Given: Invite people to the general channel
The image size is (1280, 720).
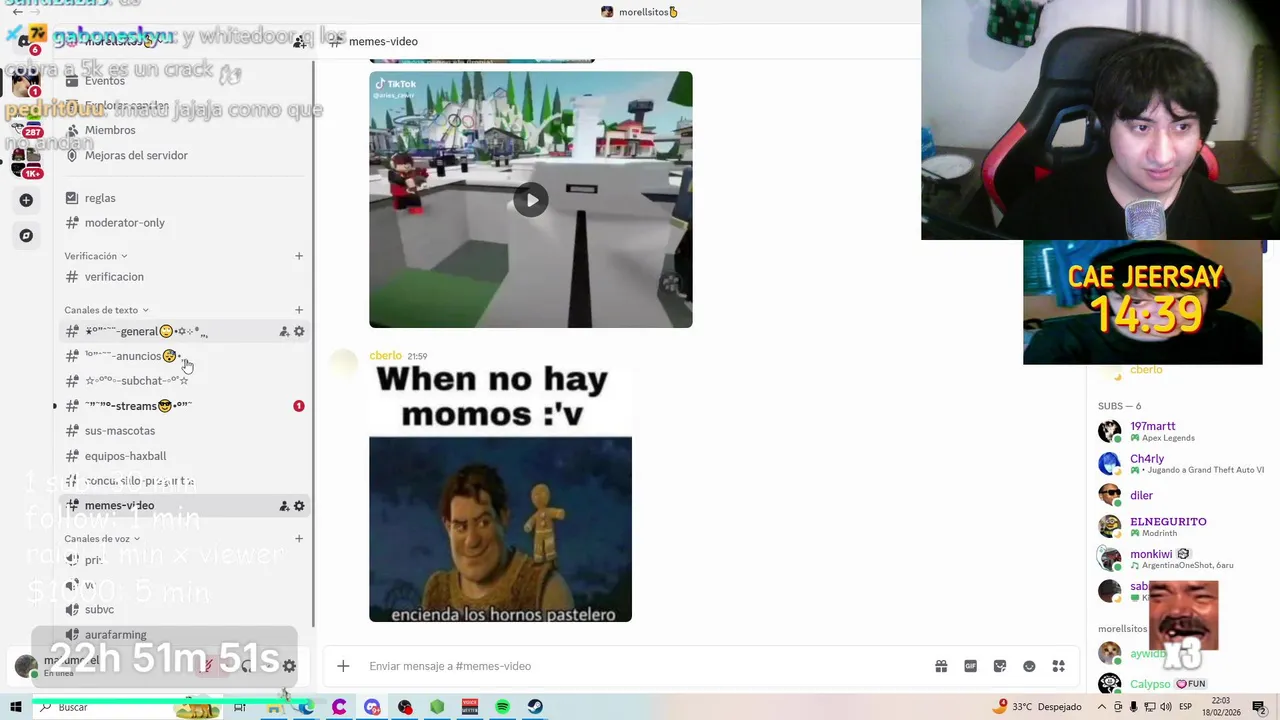Looking at the screenshot, I should coord(284,332).
